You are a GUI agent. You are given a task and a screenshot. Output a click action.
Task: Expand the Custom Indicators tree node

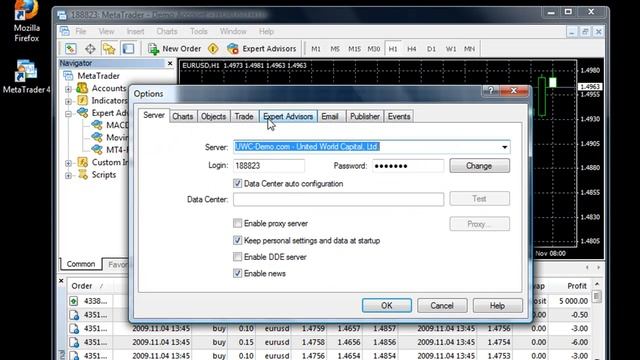69,163
